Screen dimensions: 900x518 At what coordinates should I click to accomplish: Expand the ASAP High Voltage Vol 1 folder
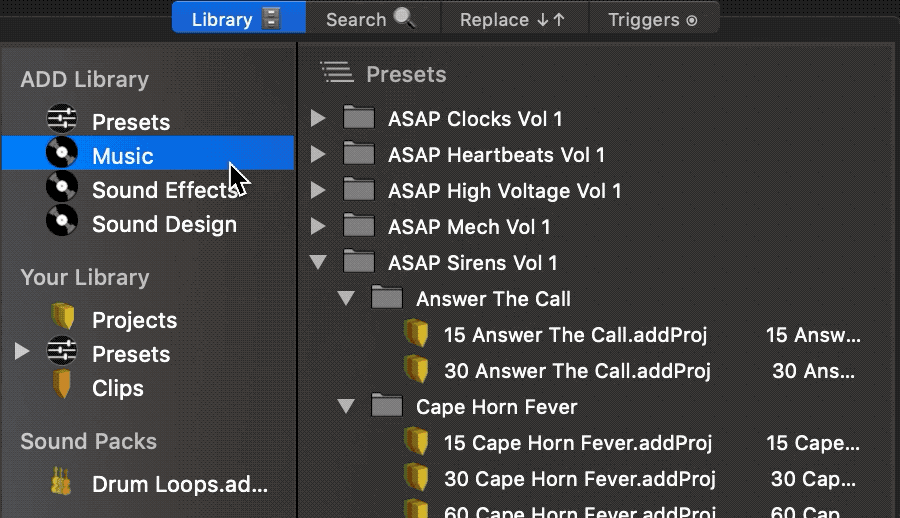click(318, 191)
